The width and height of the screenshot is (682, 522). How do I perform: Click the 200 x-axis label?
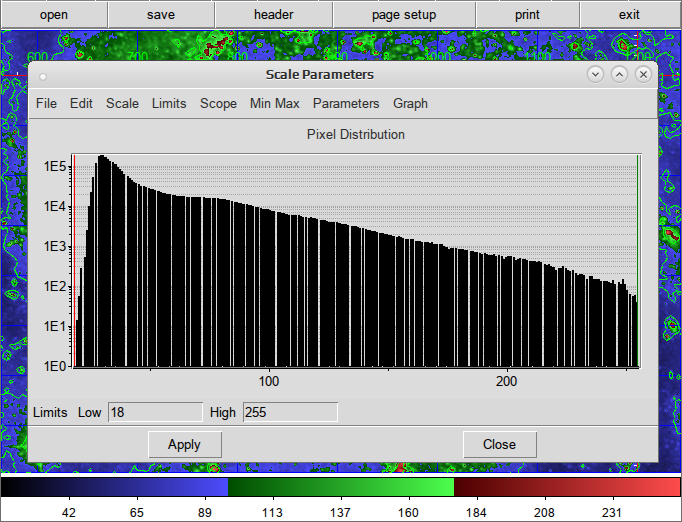(x=507, y=381)
